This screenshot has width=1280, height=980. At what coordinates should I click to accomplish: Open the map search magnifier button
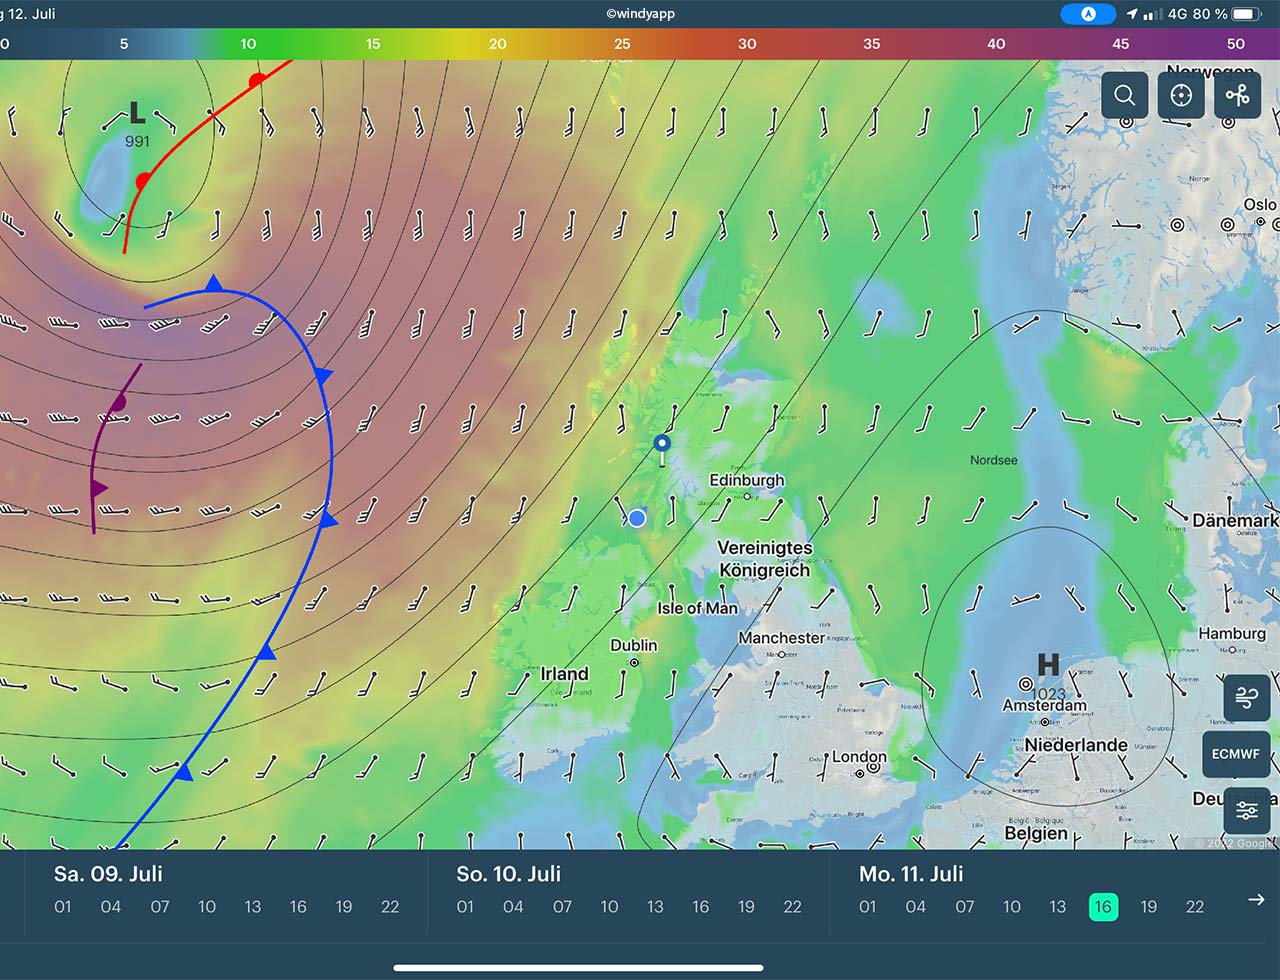tap(1124, 95)
